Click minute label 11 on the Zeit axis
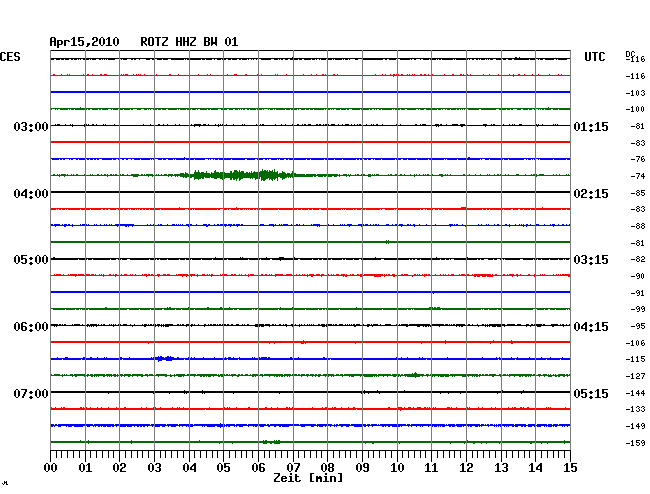Screen dimensions: 650x494 (431, 468)
